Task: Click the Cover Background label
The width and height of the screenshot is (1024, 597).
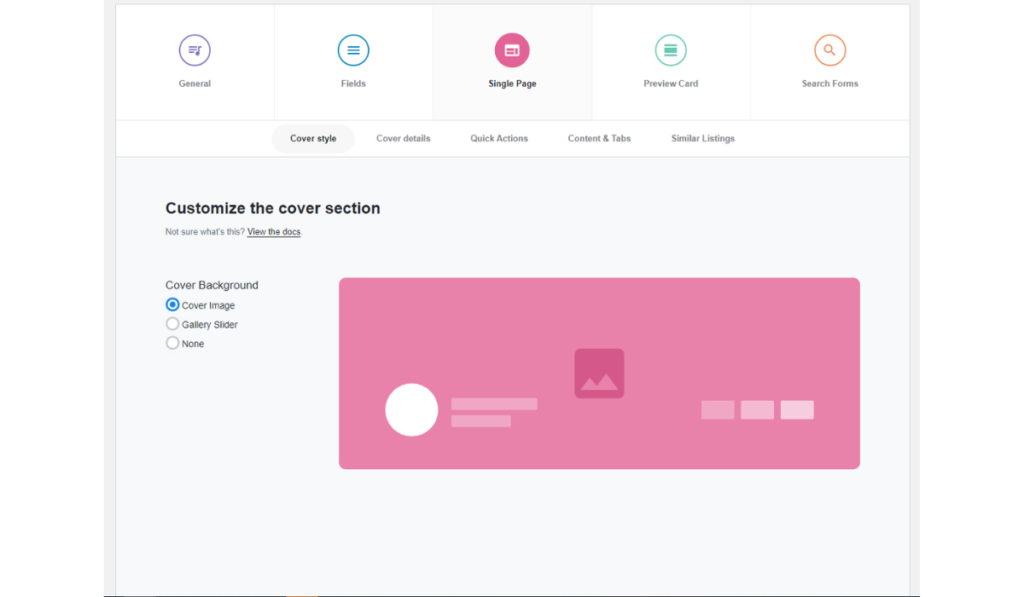Action: [x=212, y=285]
